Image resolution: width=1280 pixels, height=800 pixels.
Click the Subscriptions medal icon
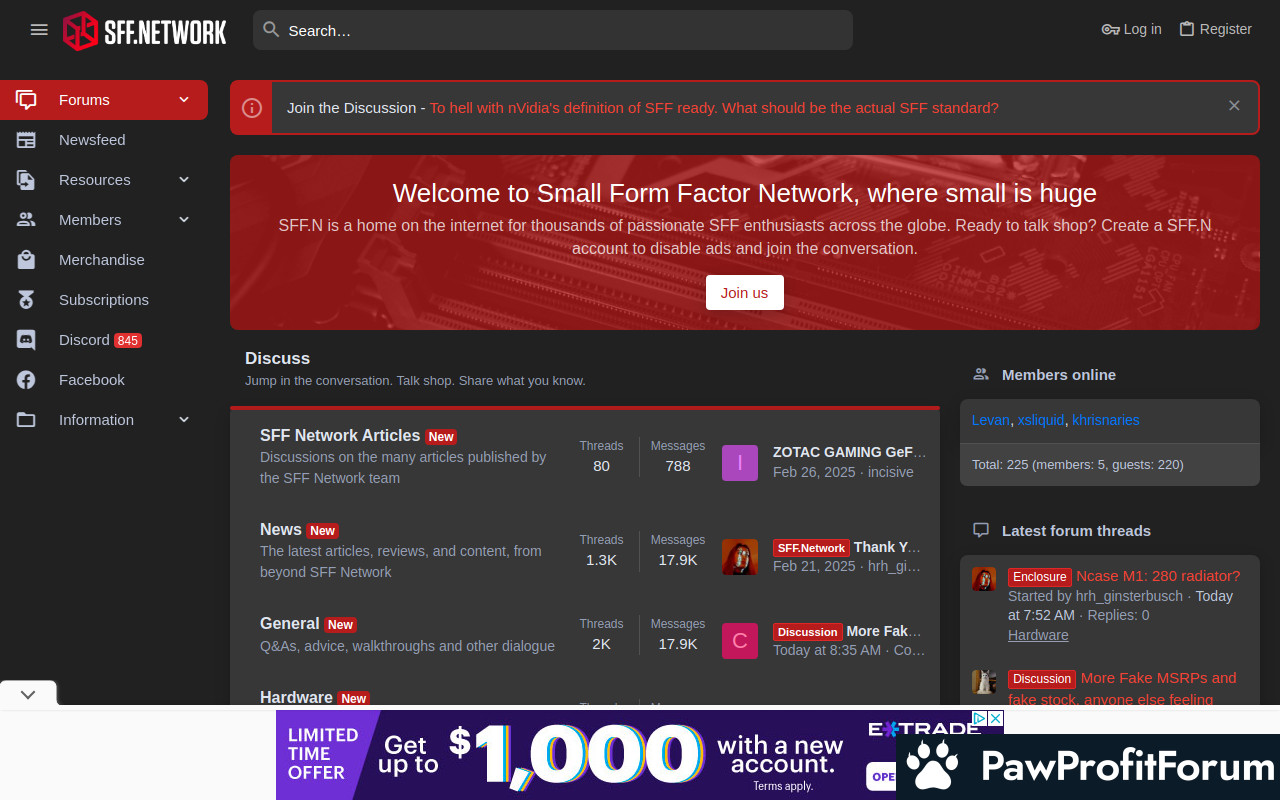pos(26,300)
